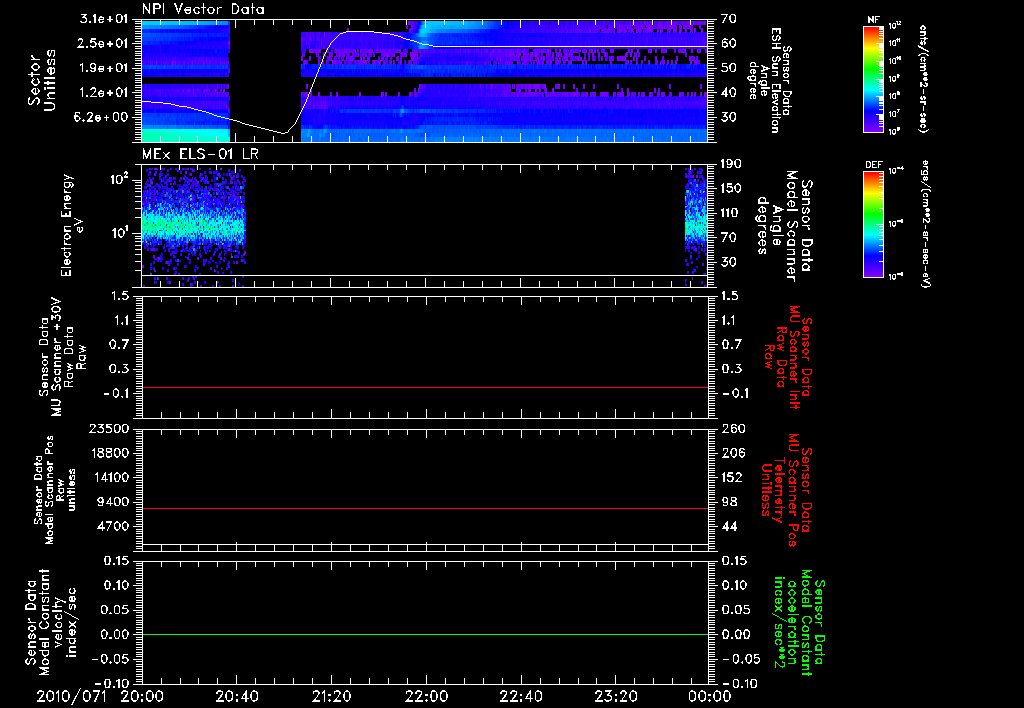Select the 'NPI Vector Data' panel title

point(203,9)
